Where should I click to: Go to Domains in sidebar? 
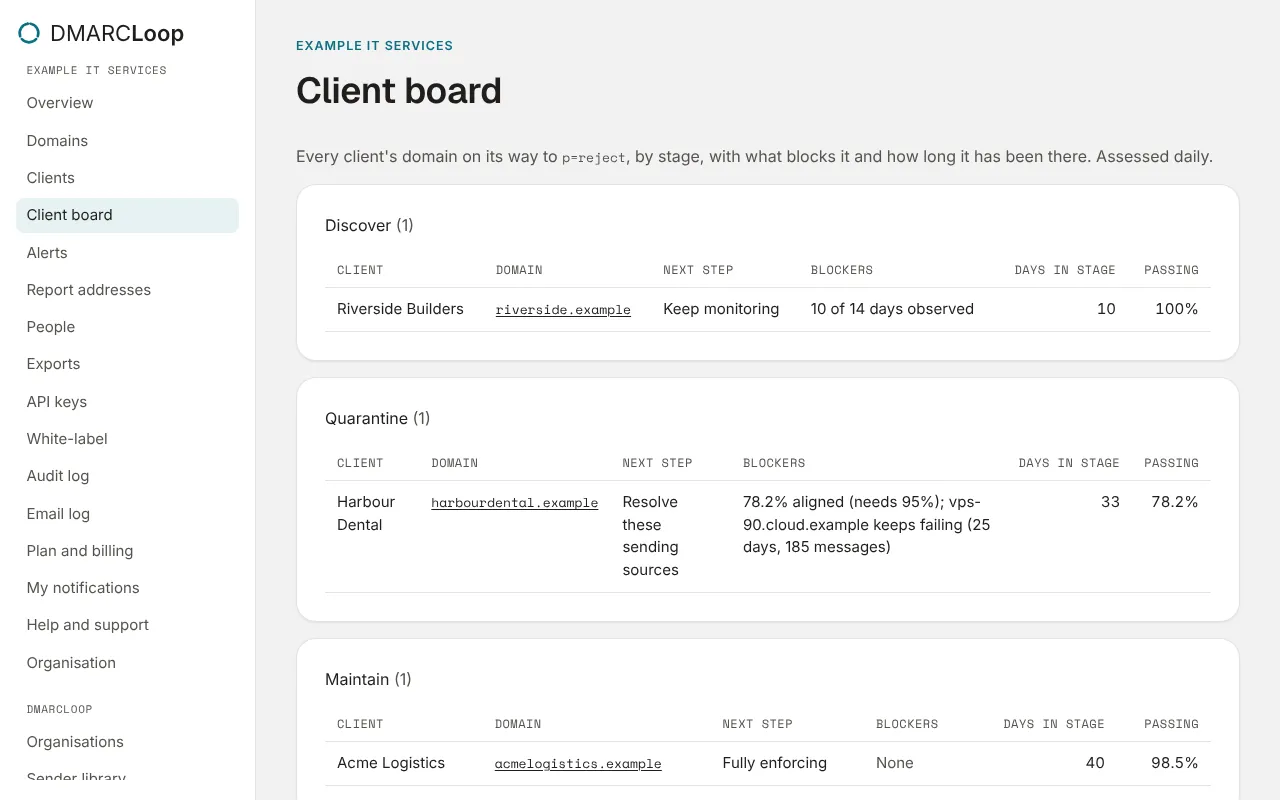127,141
